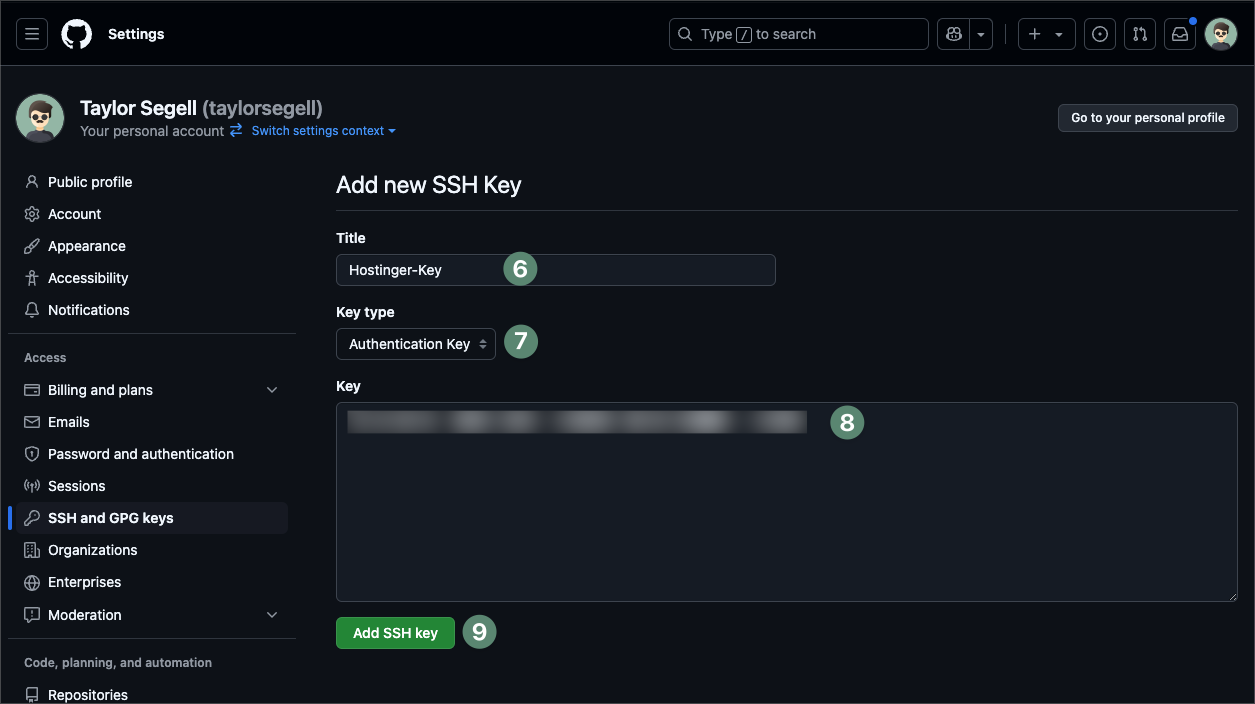Open the hamburger navigation menu

coord(32,34)
